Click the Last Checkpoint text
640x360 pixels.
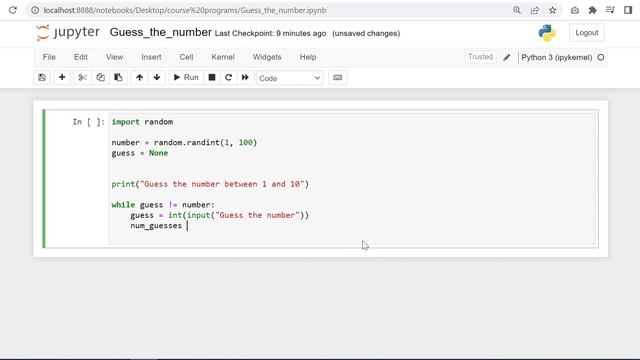click(270, 33)
